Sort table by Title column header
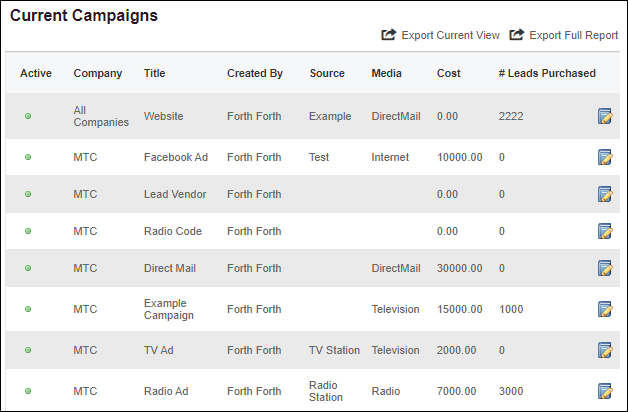The height and width of the screenshot is (412, 628). pyautogui.click(x=155, y=73)
